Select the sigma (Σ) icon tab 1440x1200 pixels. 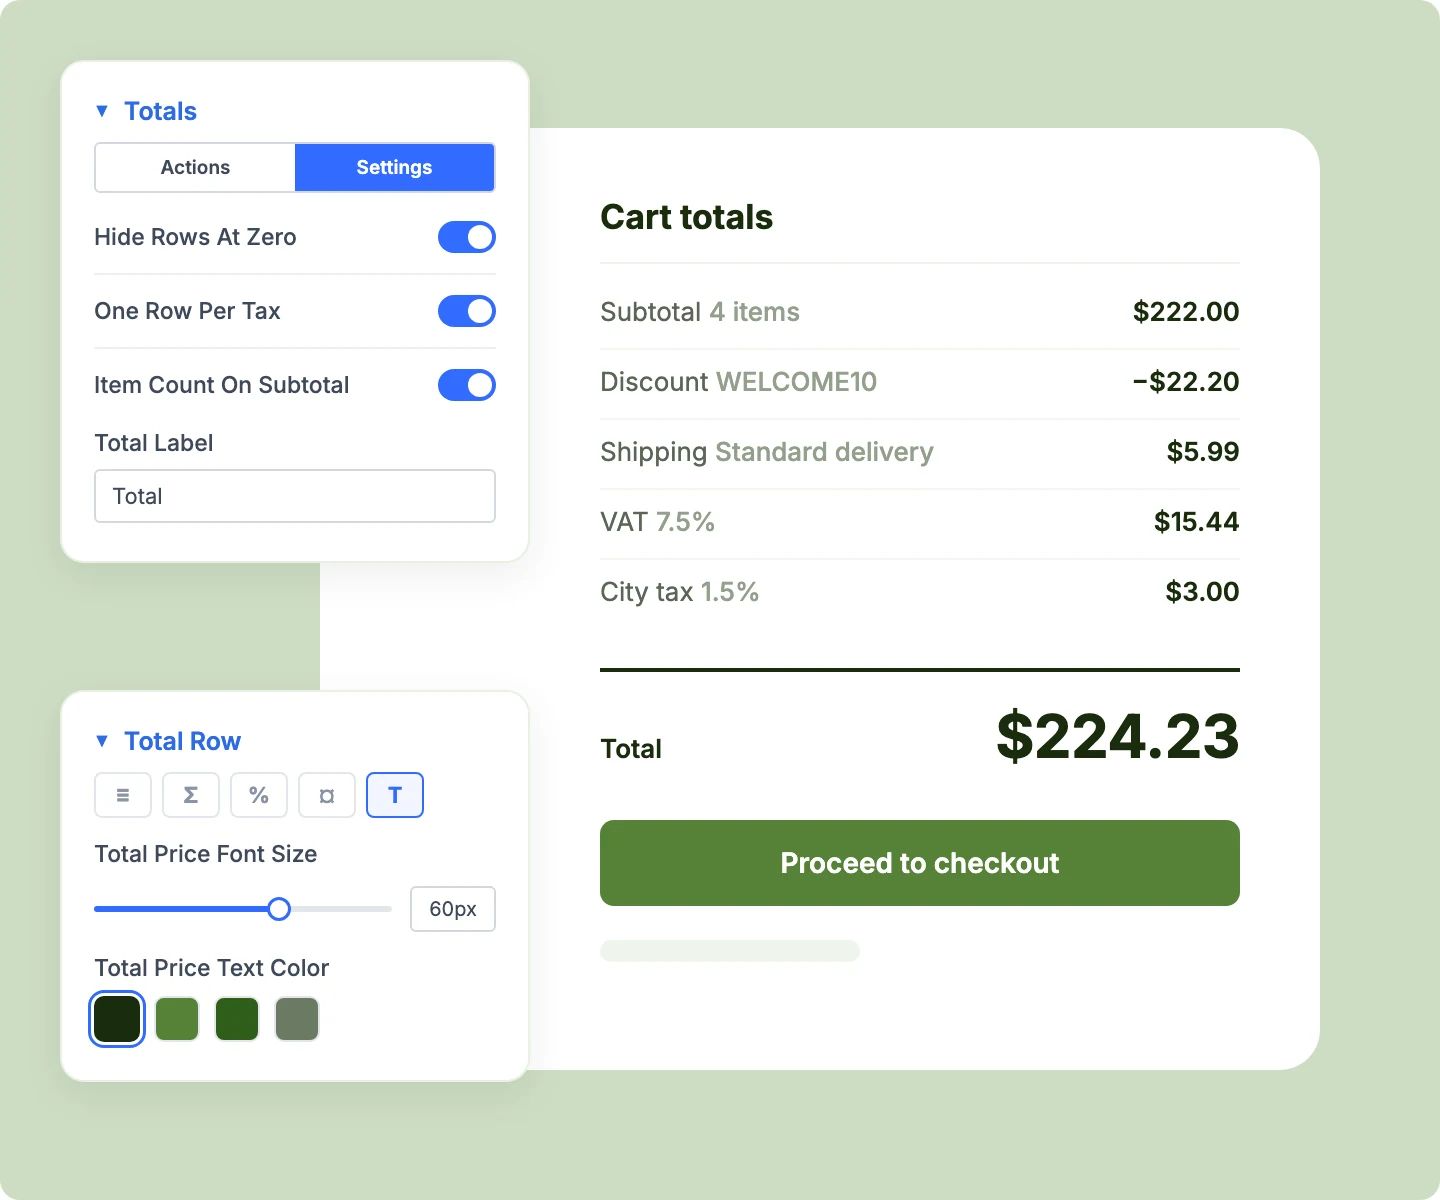tap(191, 795)
